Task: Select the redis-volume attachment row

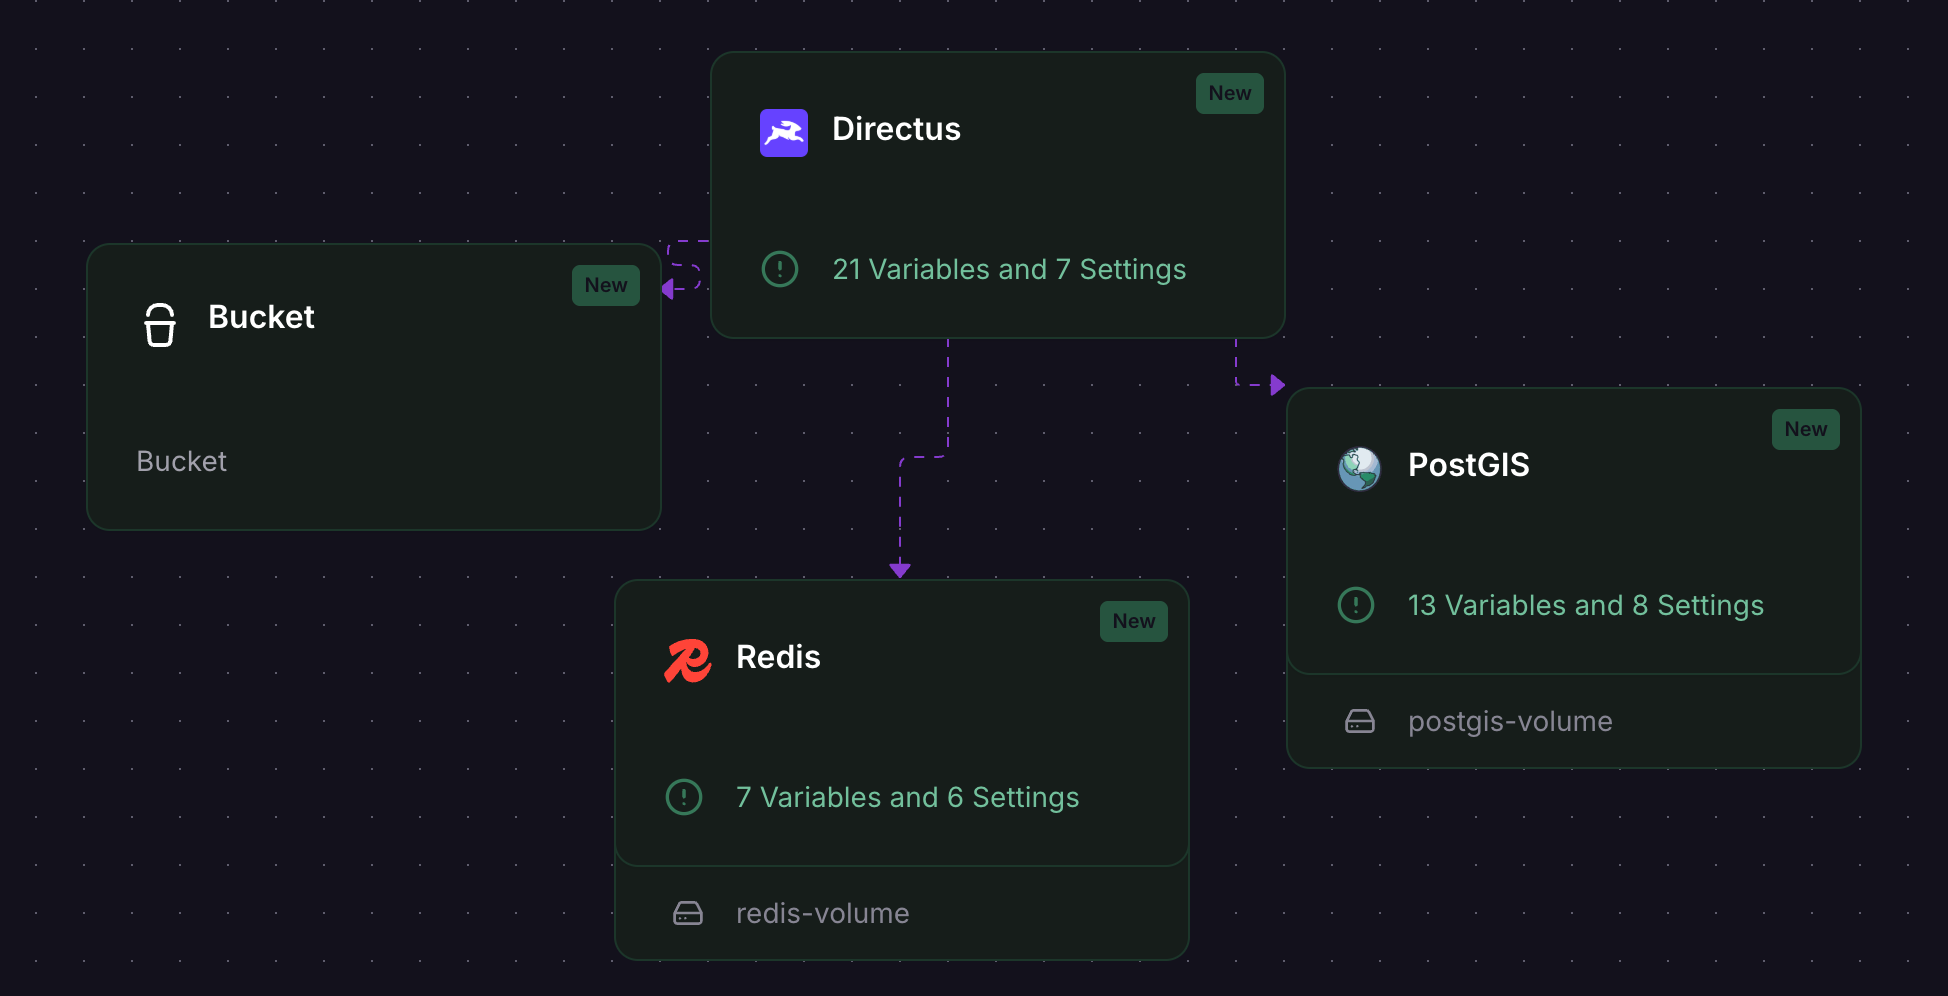Action: (902, 913)
